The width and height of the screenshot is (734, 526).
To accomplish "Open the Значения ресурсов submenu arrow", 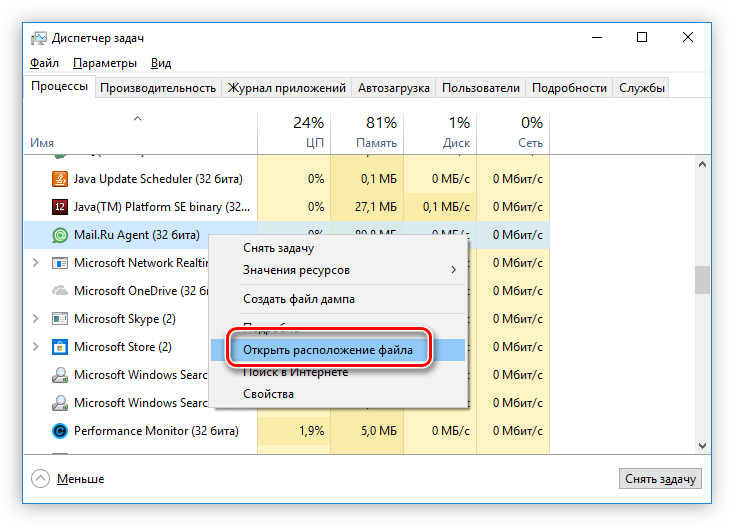I will (x=453, y=270).
